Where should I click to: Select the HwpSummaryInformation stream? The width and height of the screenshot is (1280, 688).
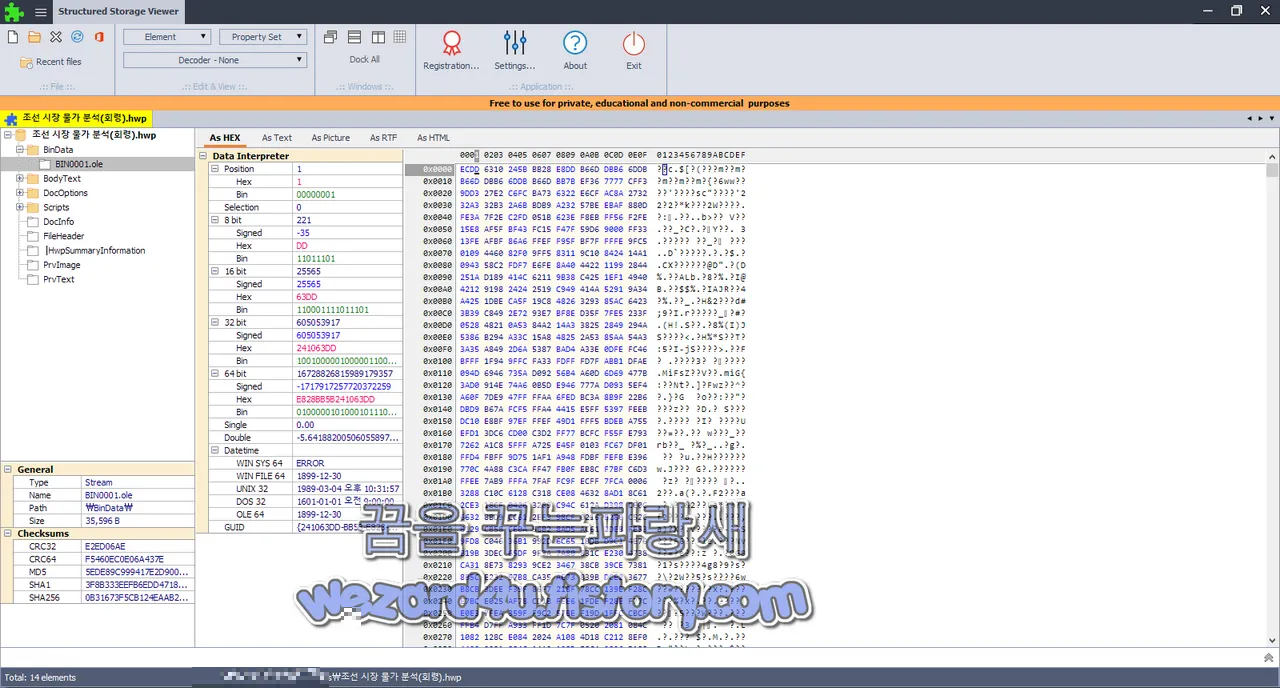coord(95,251)
